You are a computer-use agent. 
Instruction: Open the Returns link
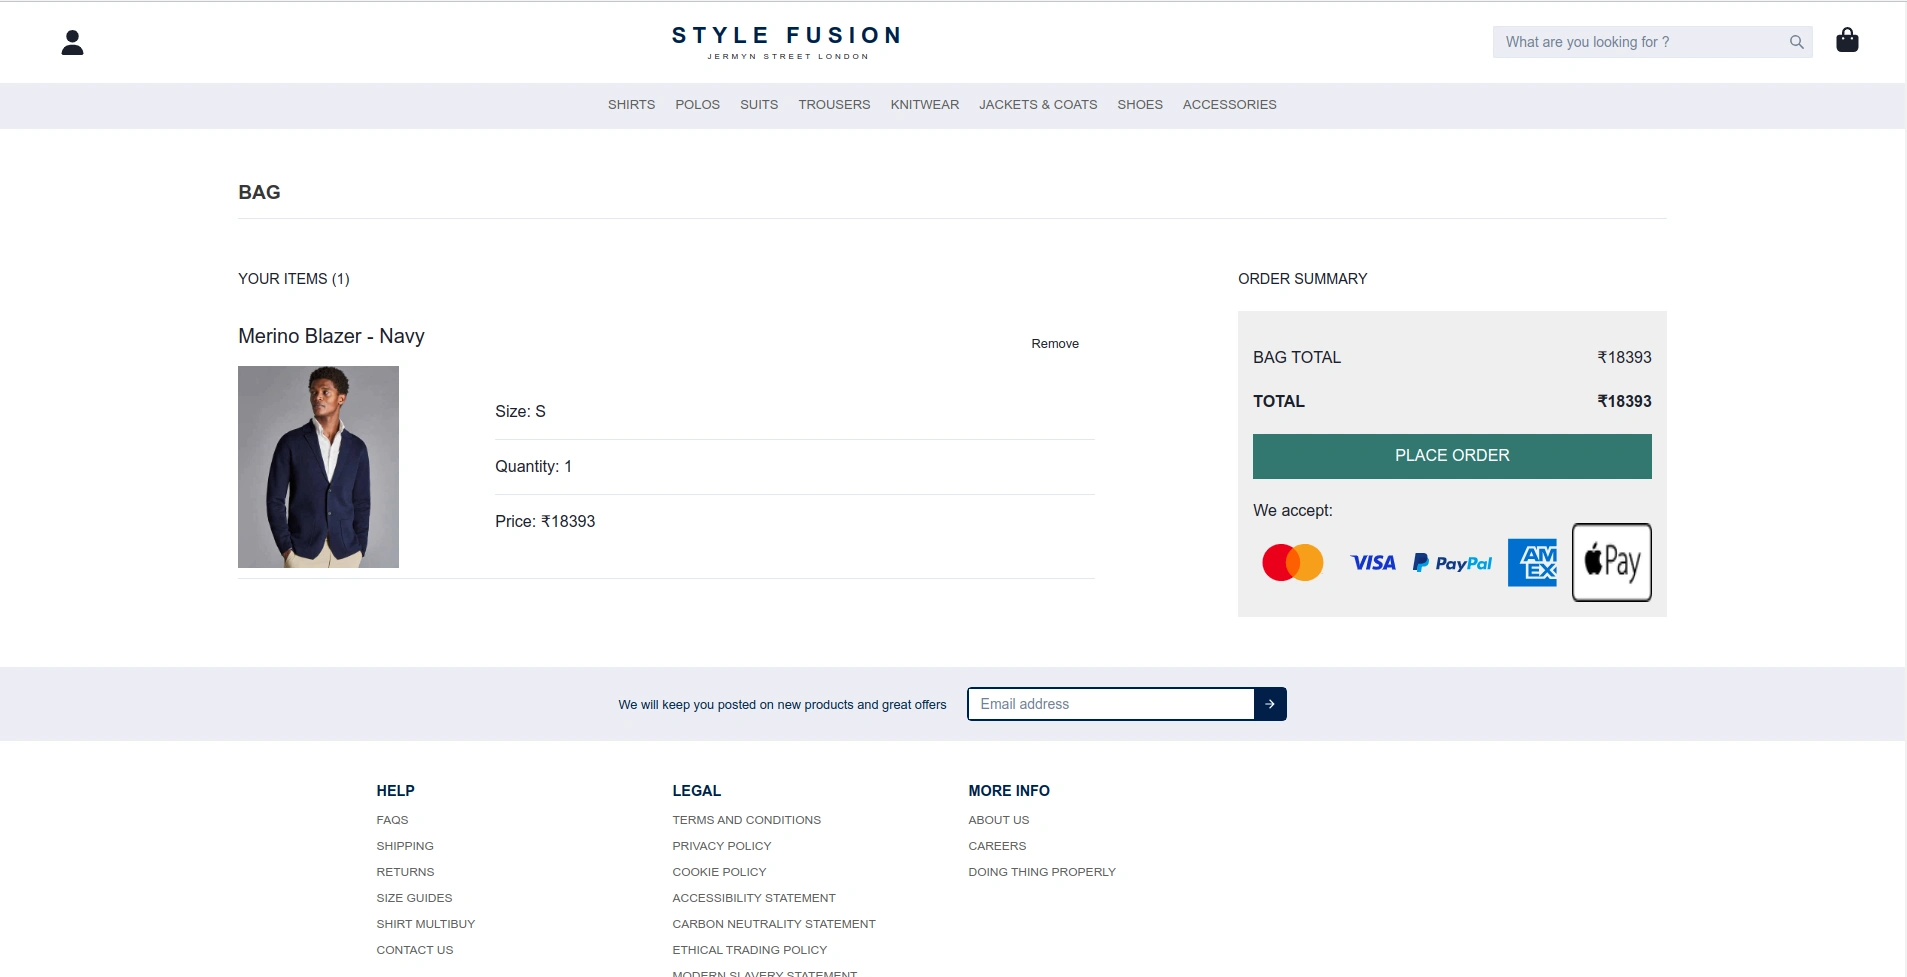405,872
